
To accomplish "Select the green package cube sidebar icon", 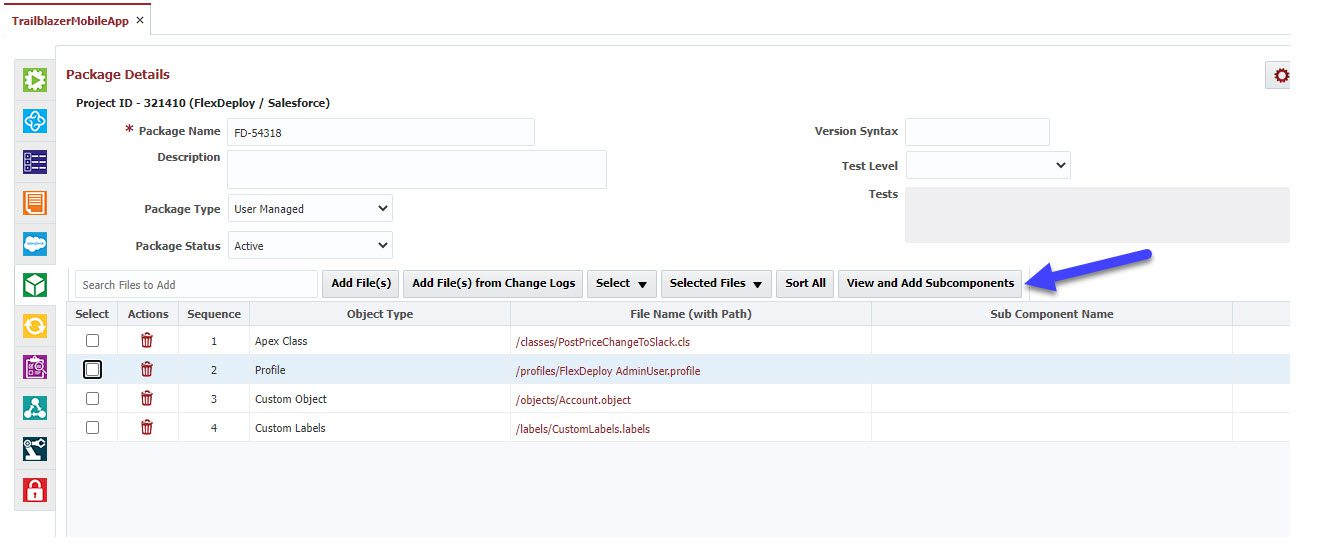I will tap(35, 285).
